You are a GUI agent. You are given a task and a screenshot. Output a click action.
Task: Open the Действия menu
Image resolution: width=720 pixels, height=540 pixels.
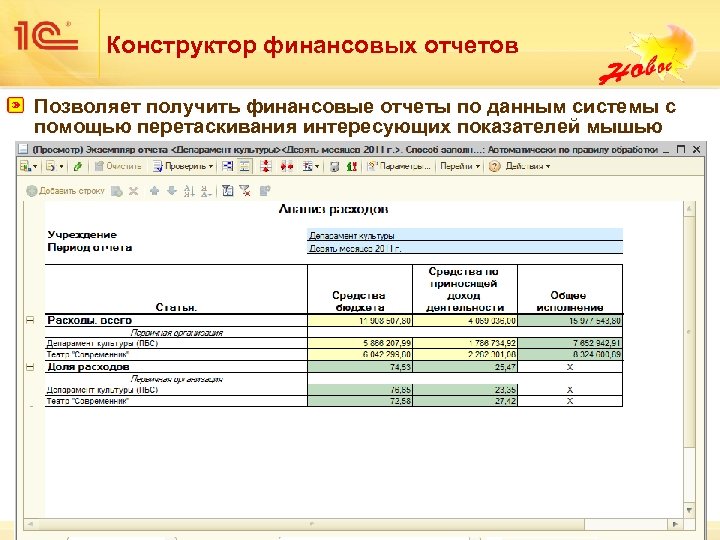click(528, 166)
